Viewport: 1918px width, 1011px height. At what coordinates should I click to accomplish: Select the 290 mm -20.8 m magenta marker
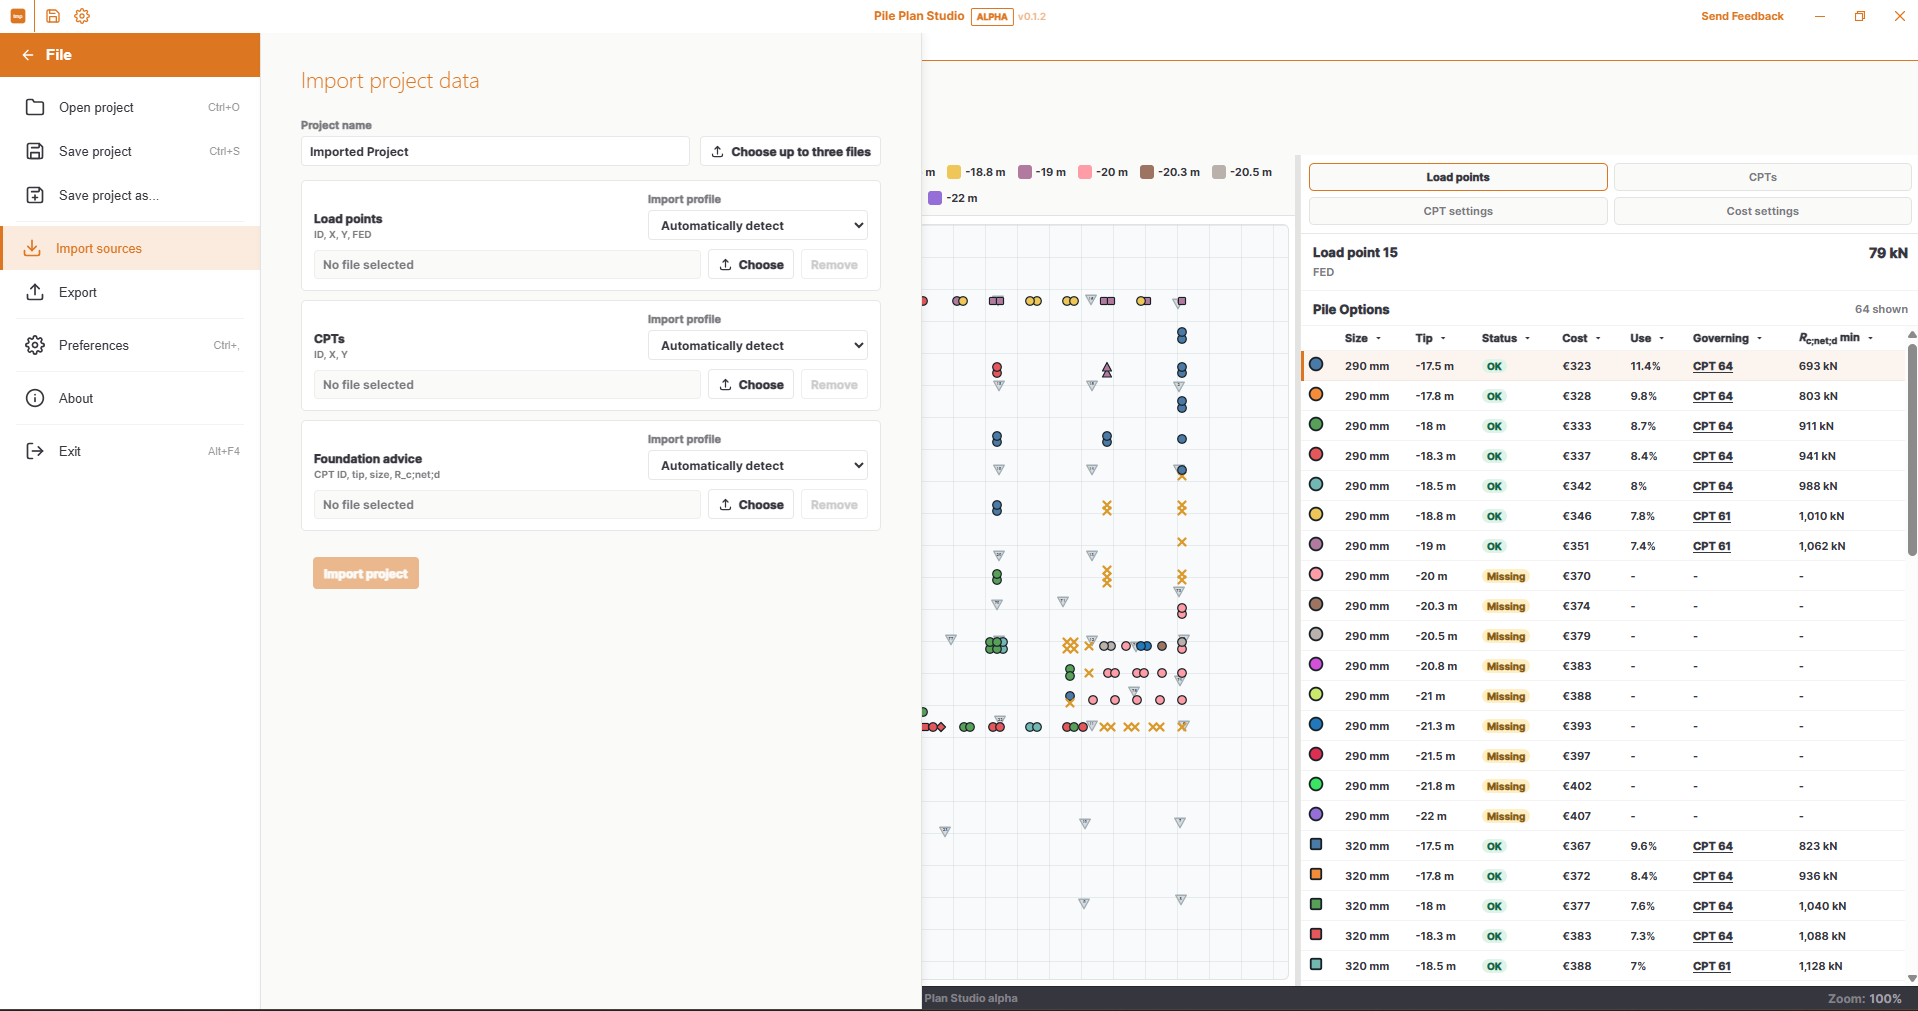(x=1316, y=665)
